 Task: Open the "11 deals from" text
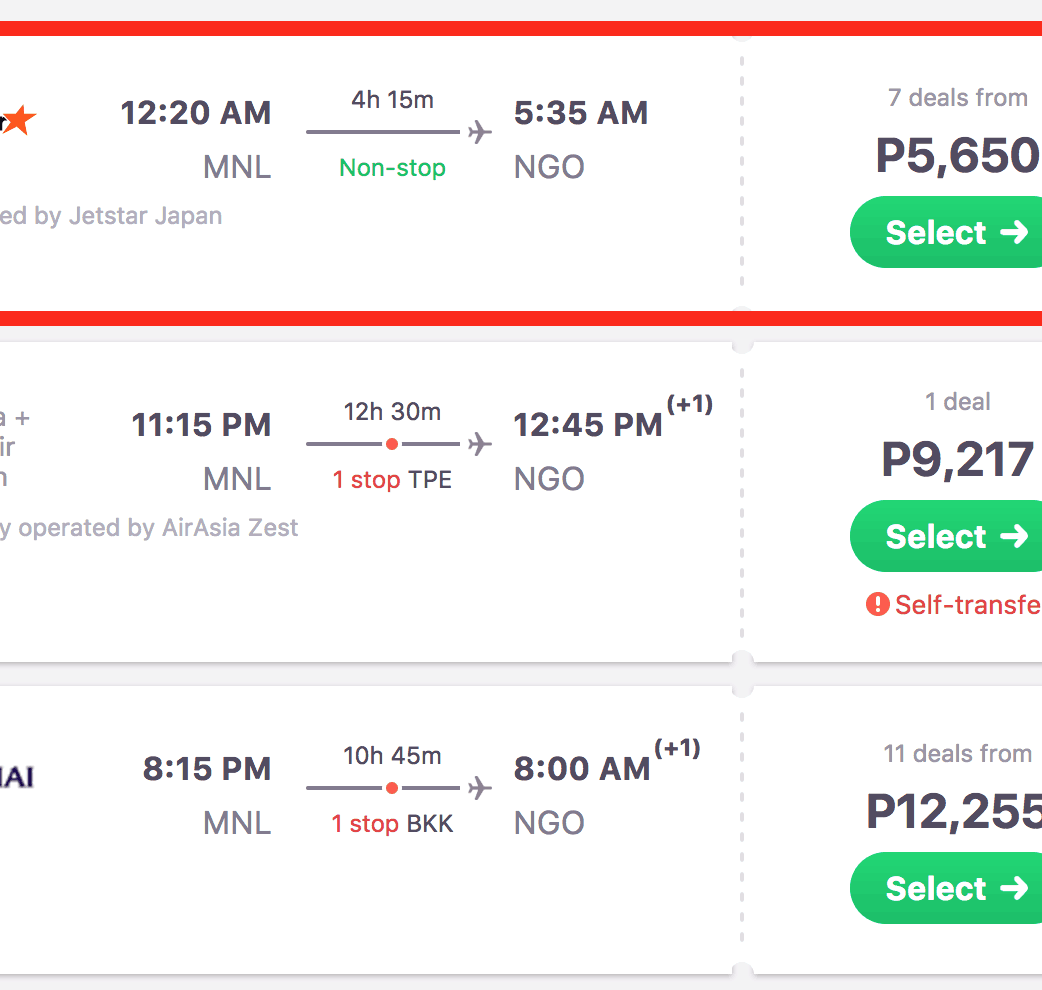[x=957, y=754]
